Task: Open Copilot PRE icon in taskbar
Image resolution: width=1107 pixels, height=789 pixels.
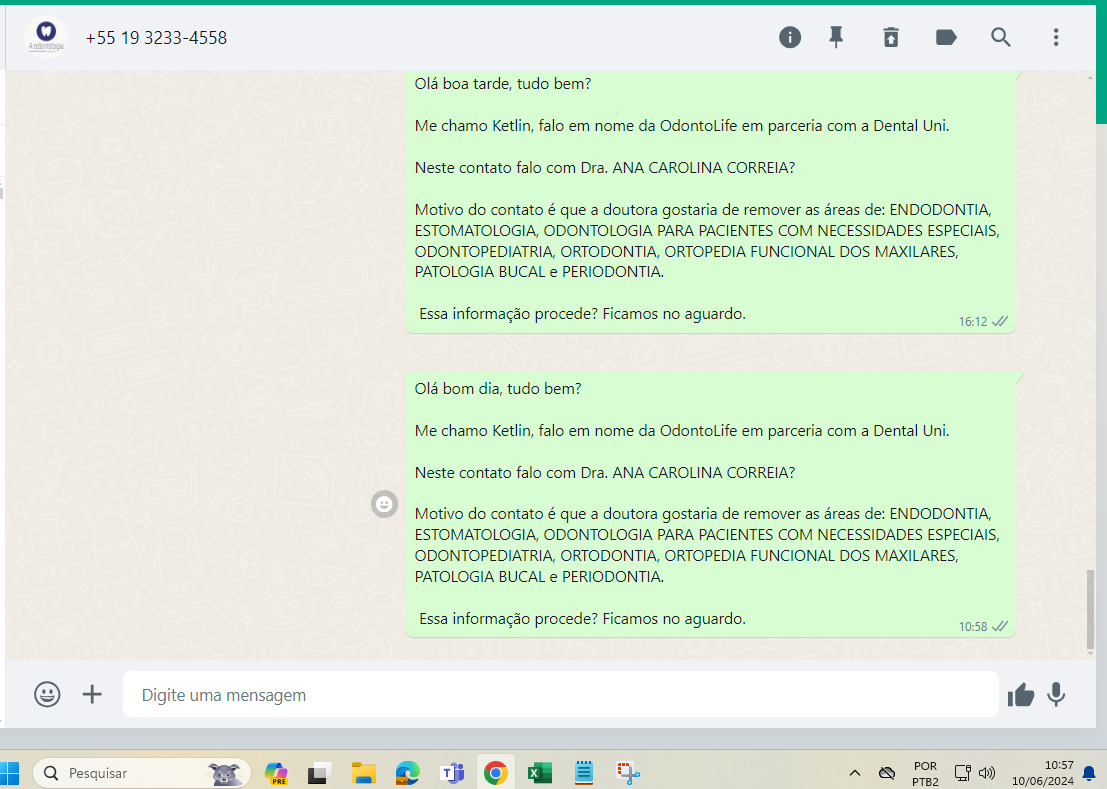Action: point(275,773)
